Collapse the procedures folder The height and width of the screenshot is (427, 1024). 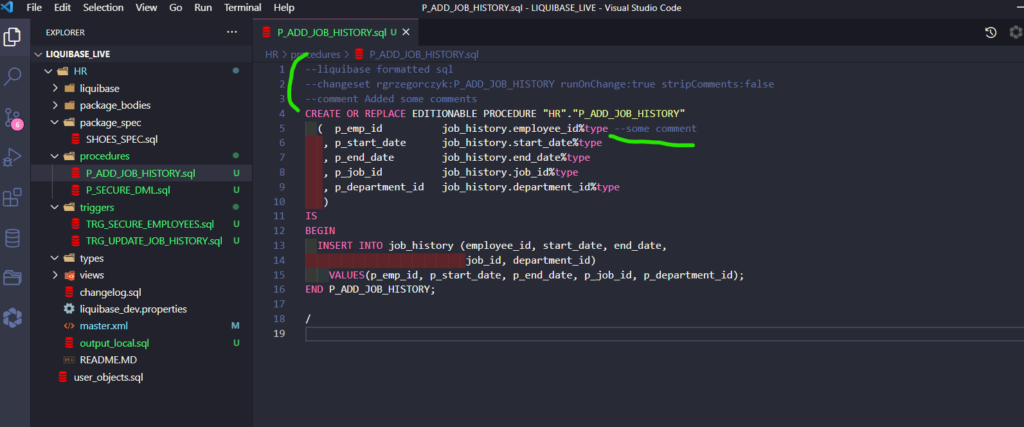click(x=142, y=156)
